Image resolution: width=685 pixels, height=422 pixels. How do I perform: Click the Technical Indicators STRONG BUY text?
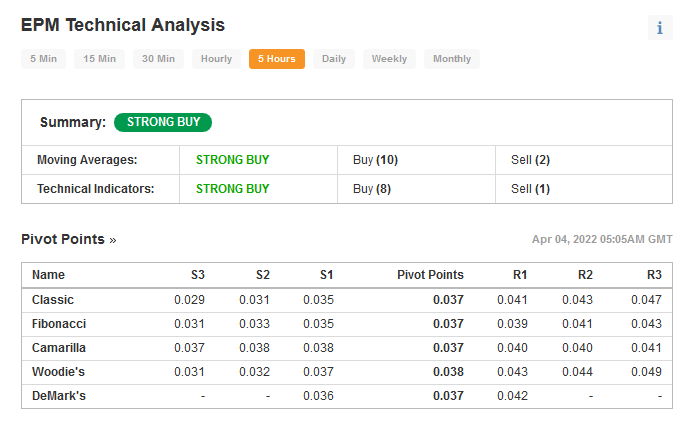pyautogui.click(x=232, y=189)
